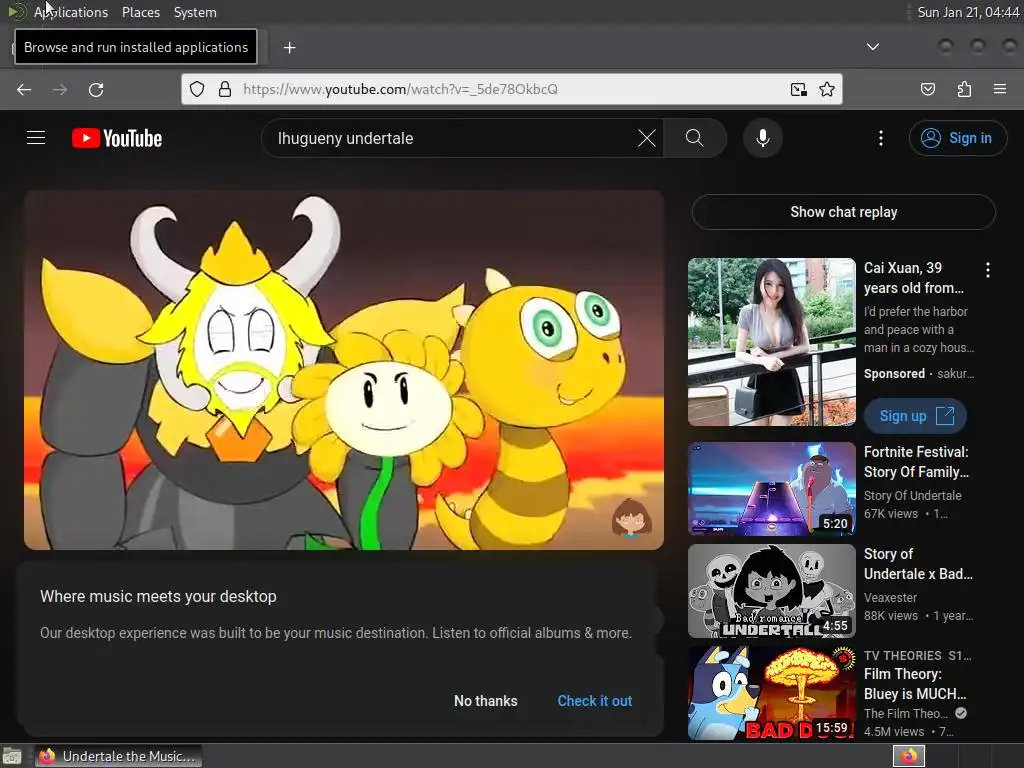1024x768 pixels.
Task: Open Fortnite Festival: Story Of Family title
Action: (916, 462)
